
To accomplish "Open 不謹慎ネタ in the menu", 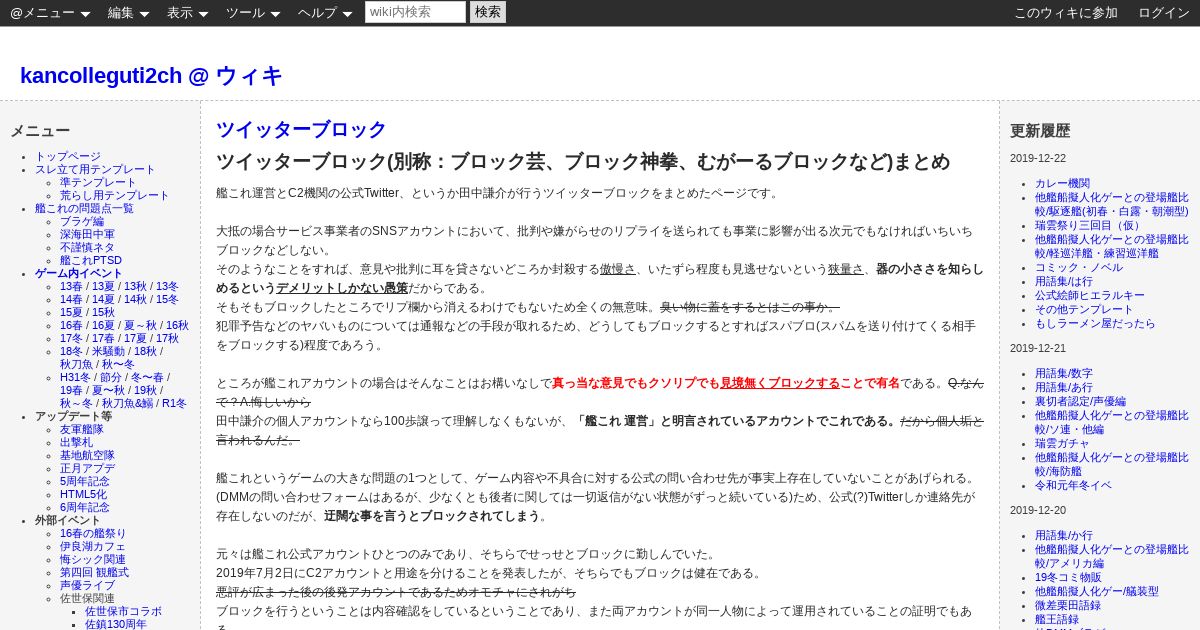I will pos(87,248).
